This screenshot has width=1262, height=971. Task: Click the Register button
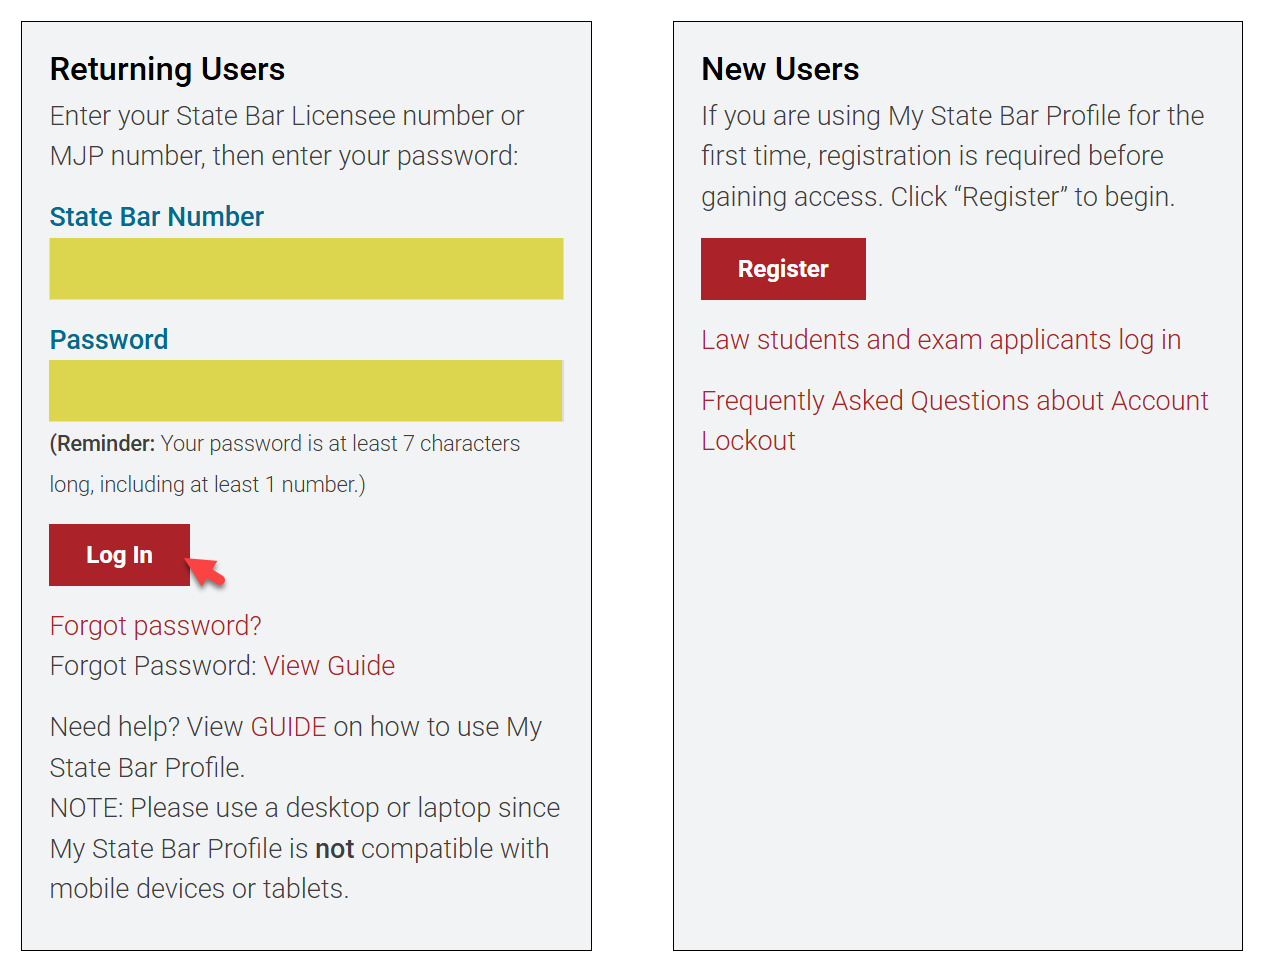pyautogui.click(x=783, y=269)
